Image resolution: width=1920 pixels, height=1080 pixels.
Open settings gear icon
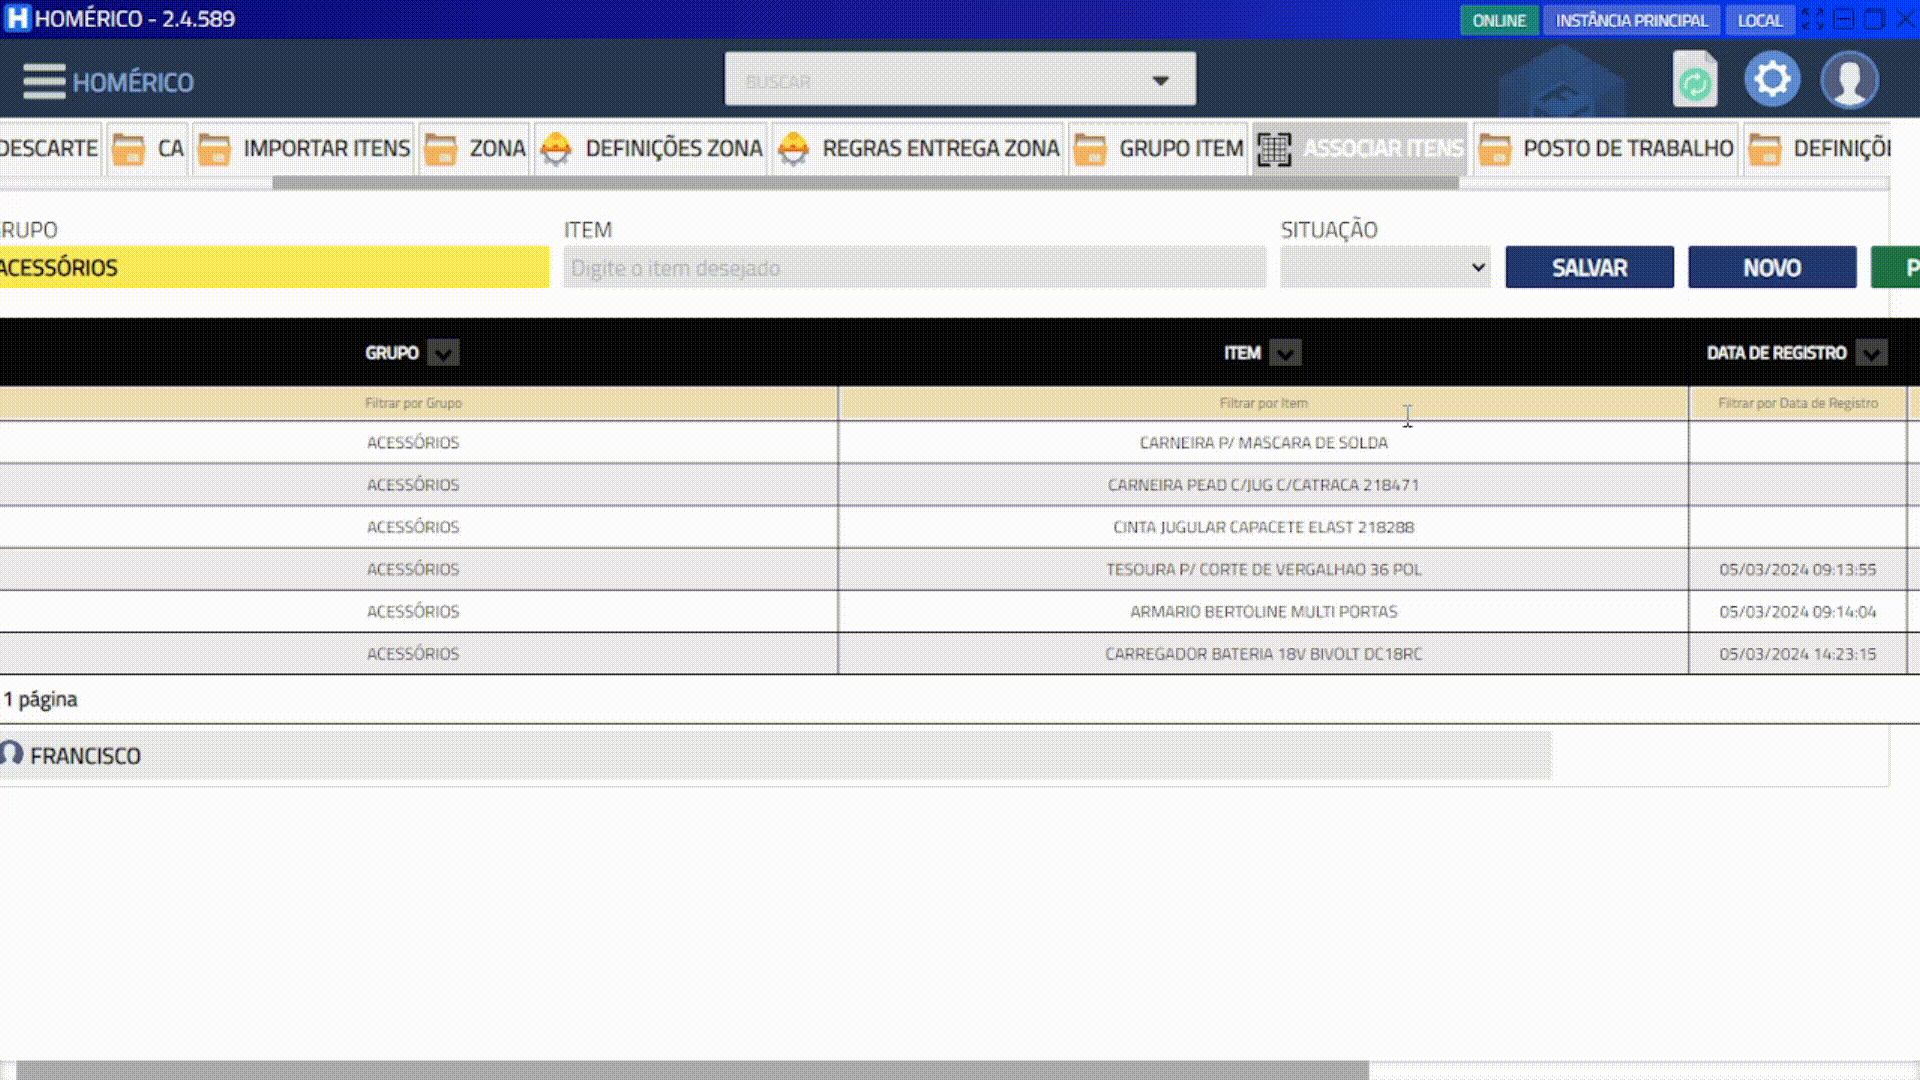pos(1772,79)
